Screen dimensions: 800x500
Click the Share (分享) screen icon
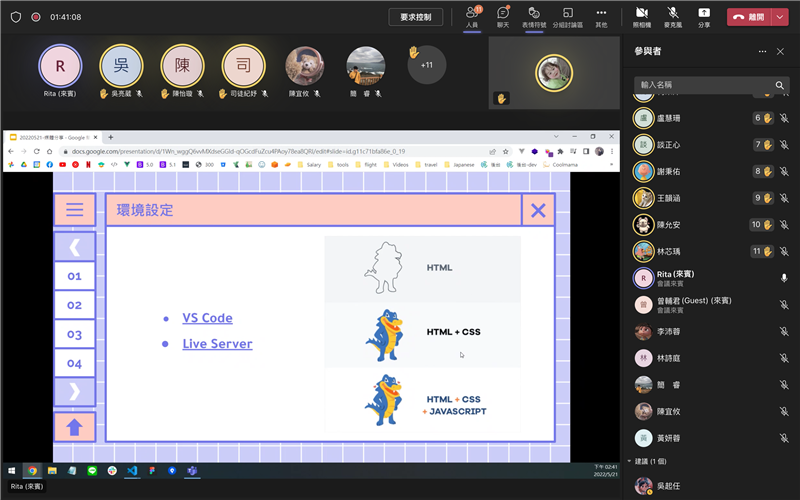tap(704, 16)
